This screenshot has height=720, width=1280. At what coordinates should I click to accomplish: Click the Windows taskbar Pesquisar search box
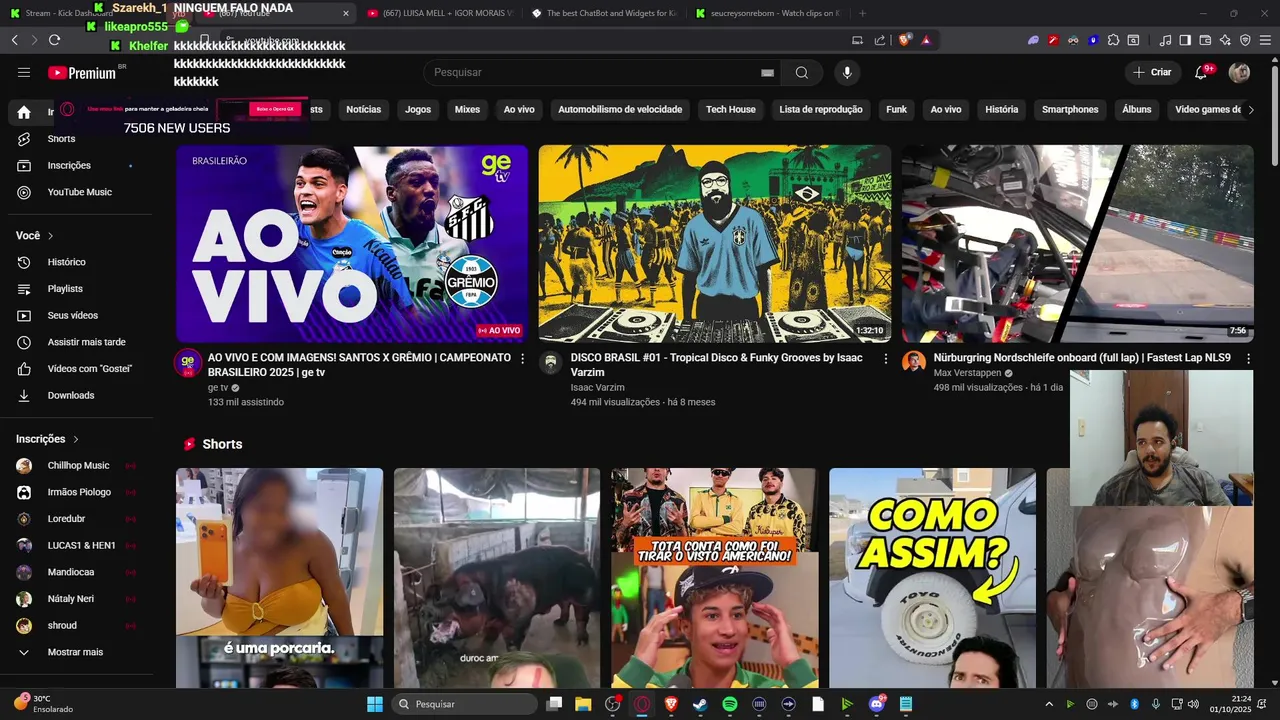click(464, 704)
